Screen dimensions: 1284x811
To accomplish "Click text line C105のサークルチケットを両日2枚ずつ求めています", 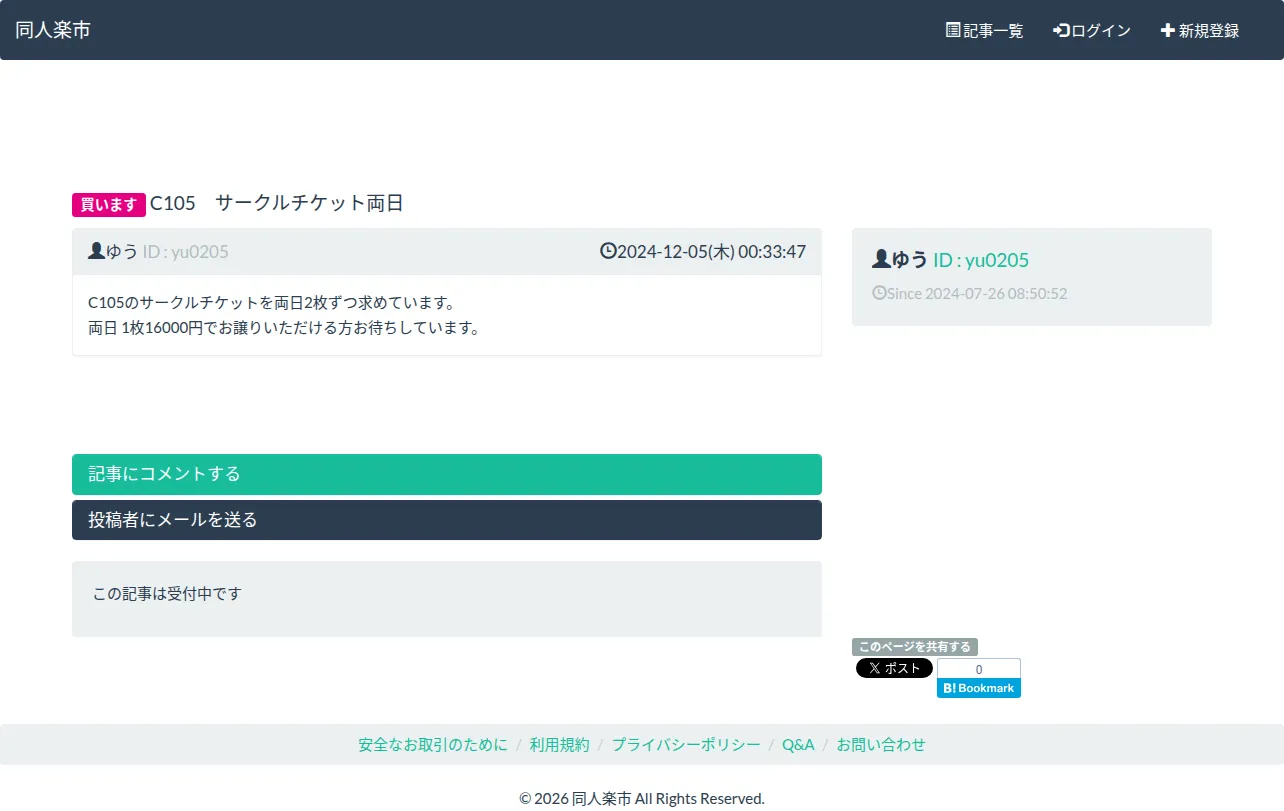I will [272, 302].
